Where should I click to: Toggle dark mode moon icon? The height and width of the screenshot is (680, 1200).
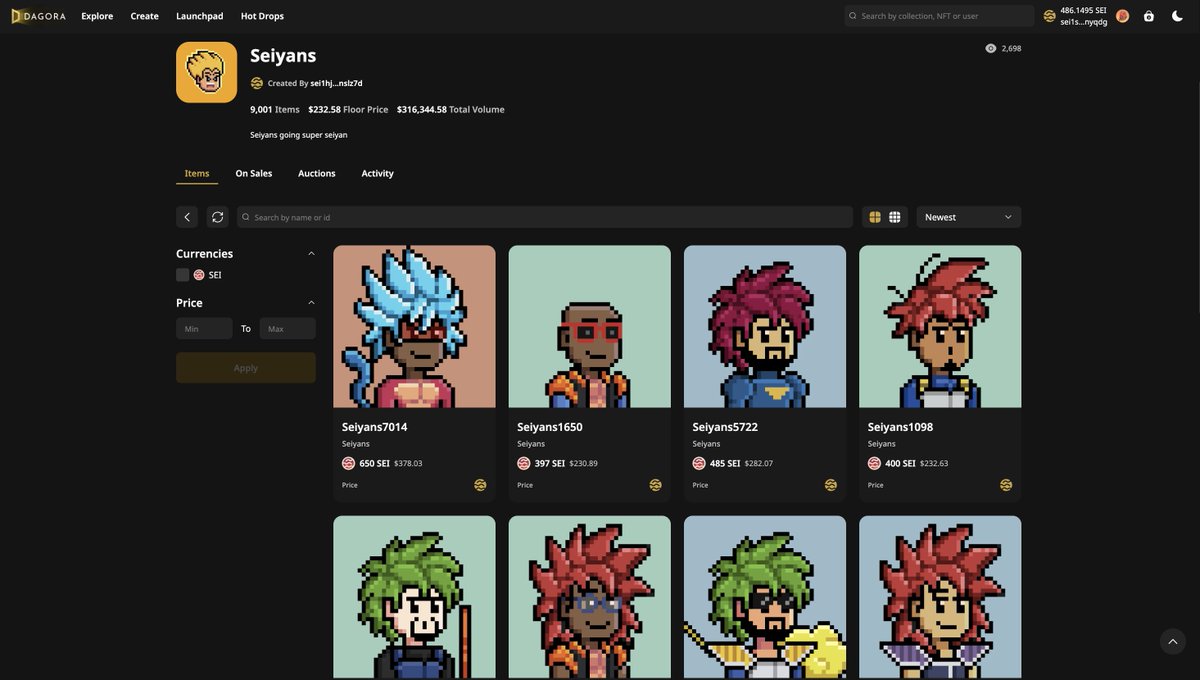click(x=1177, y=16)
